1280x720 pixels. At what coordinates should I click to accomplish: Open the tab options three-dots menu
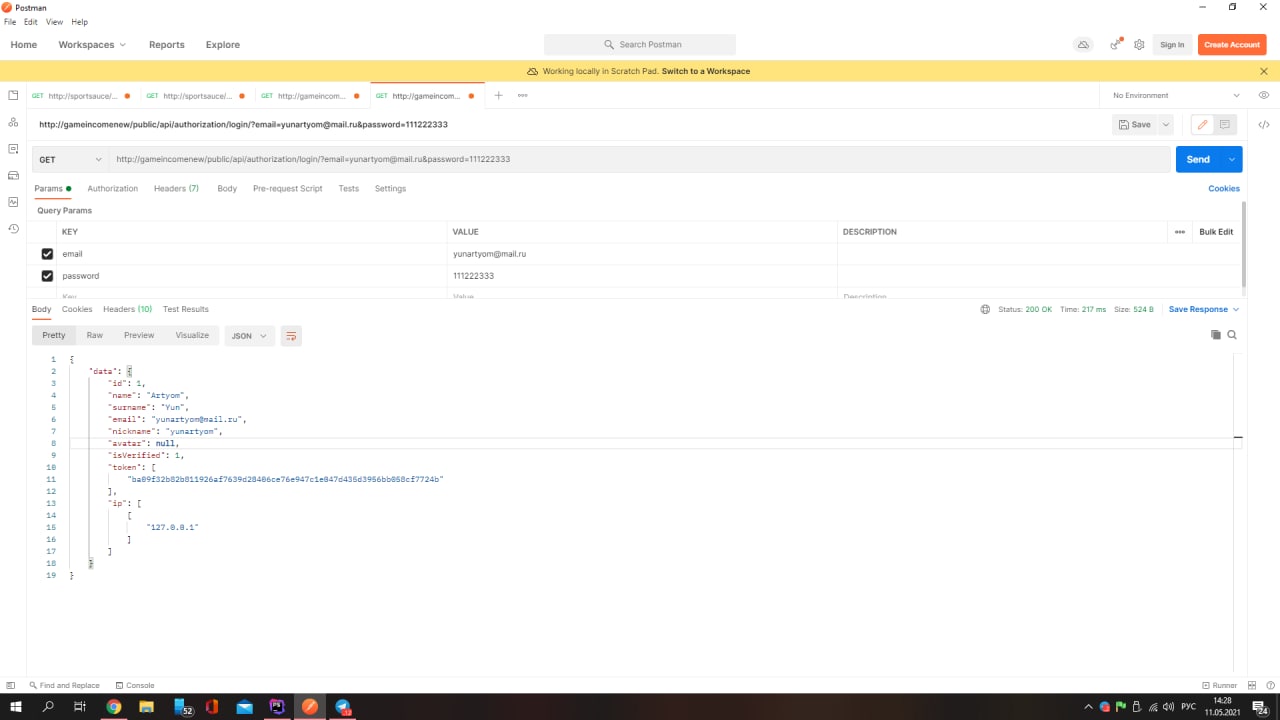point(522,95)
